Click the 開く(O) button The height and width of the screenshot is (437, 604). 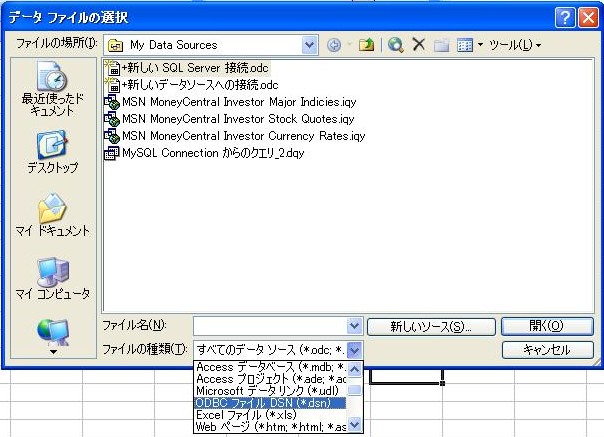[x=547, y=326]
